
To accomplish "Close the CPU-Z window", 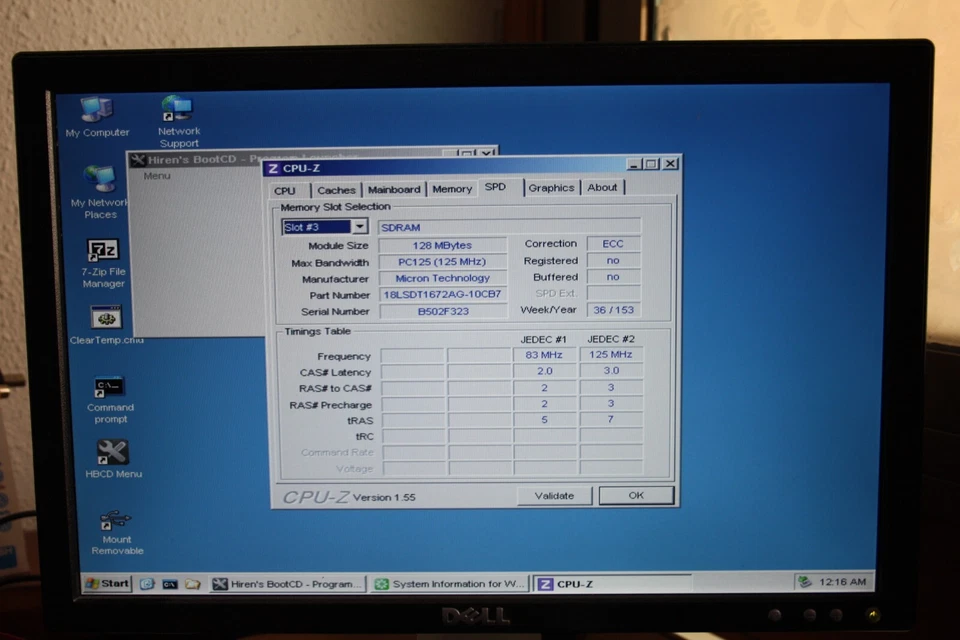I will tap(670, 164).
